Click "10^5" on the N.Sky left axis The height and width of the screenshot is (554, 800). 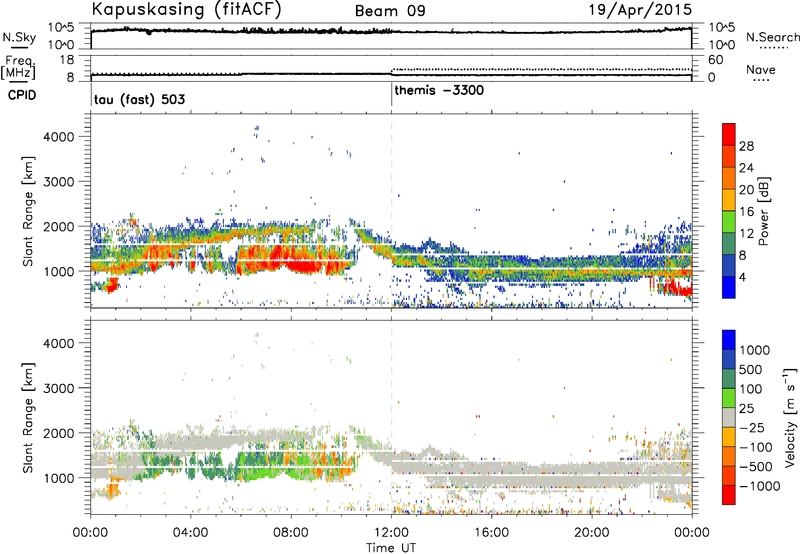tap(61, 28)
